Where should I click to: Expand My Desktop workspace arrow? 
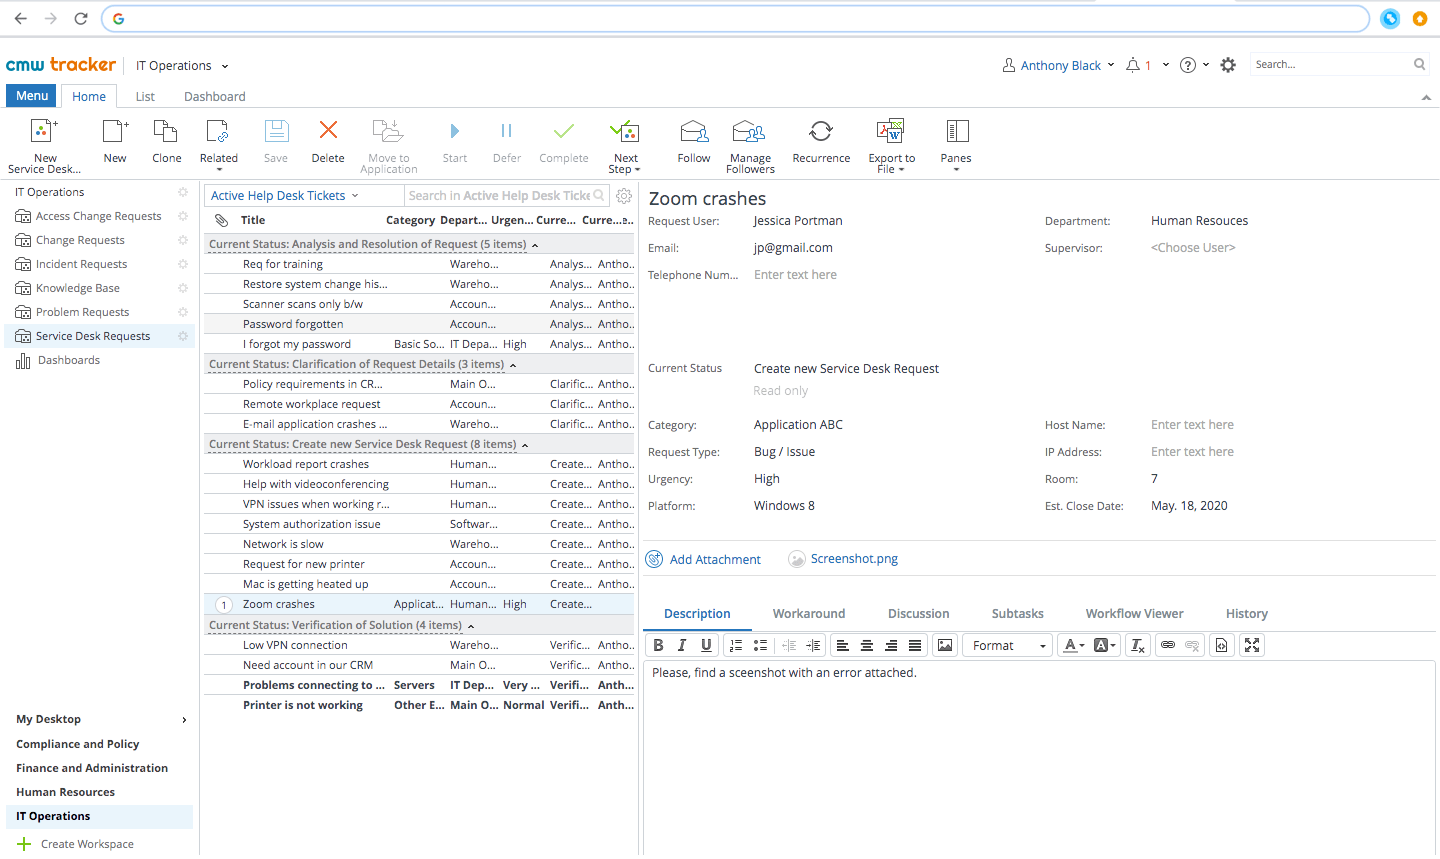click(x=184, y=720)
